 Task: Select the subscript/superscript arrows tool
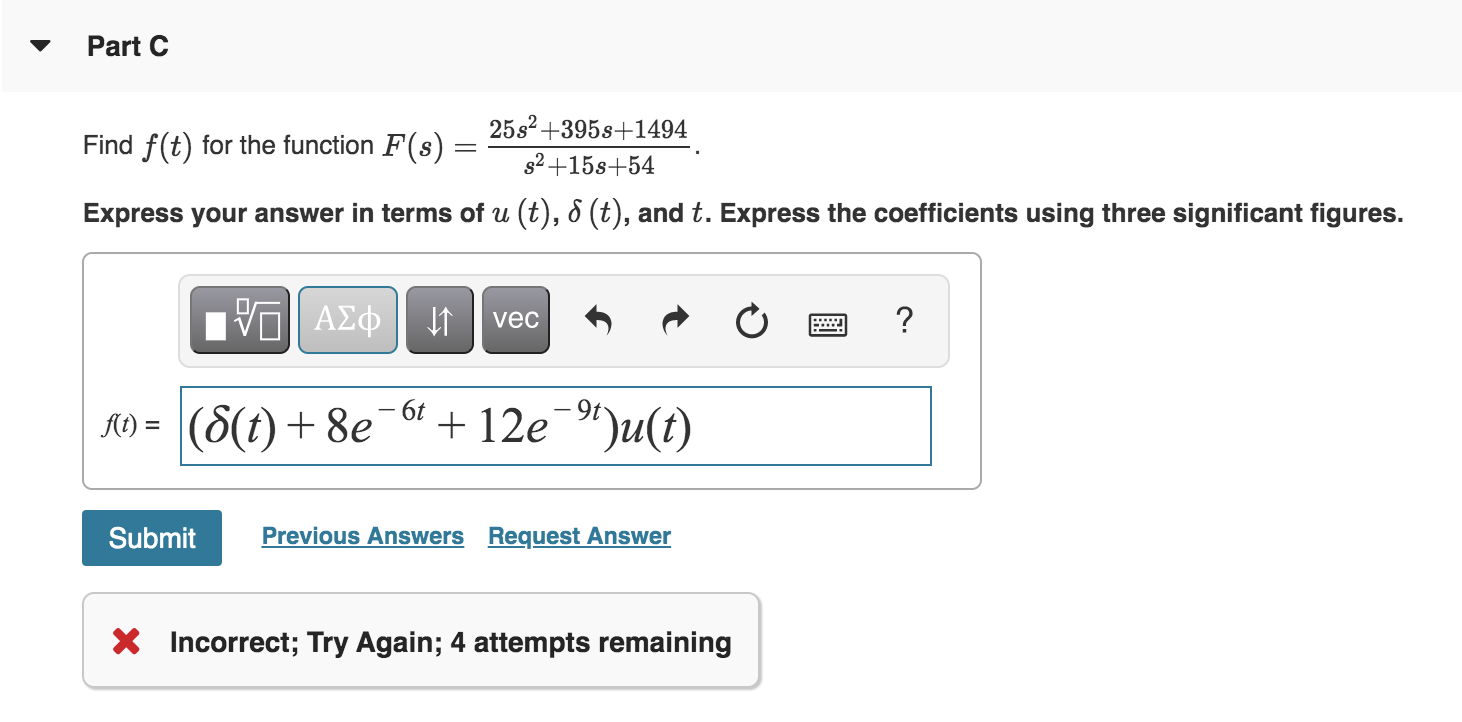point(440,319)
